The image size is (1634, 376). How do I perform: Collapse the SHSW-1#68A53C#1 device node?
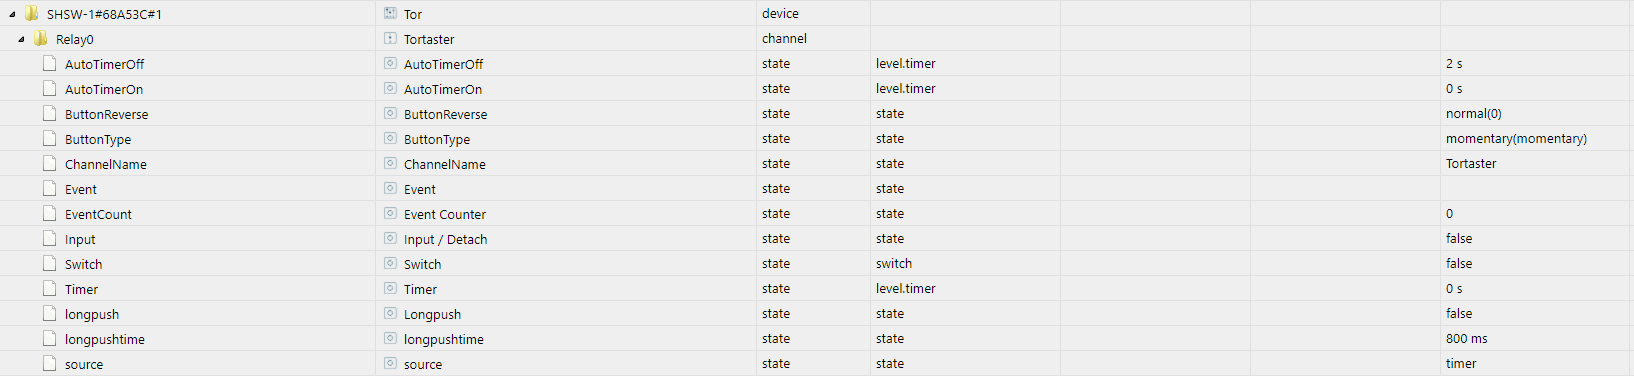[x=12, y=14]
